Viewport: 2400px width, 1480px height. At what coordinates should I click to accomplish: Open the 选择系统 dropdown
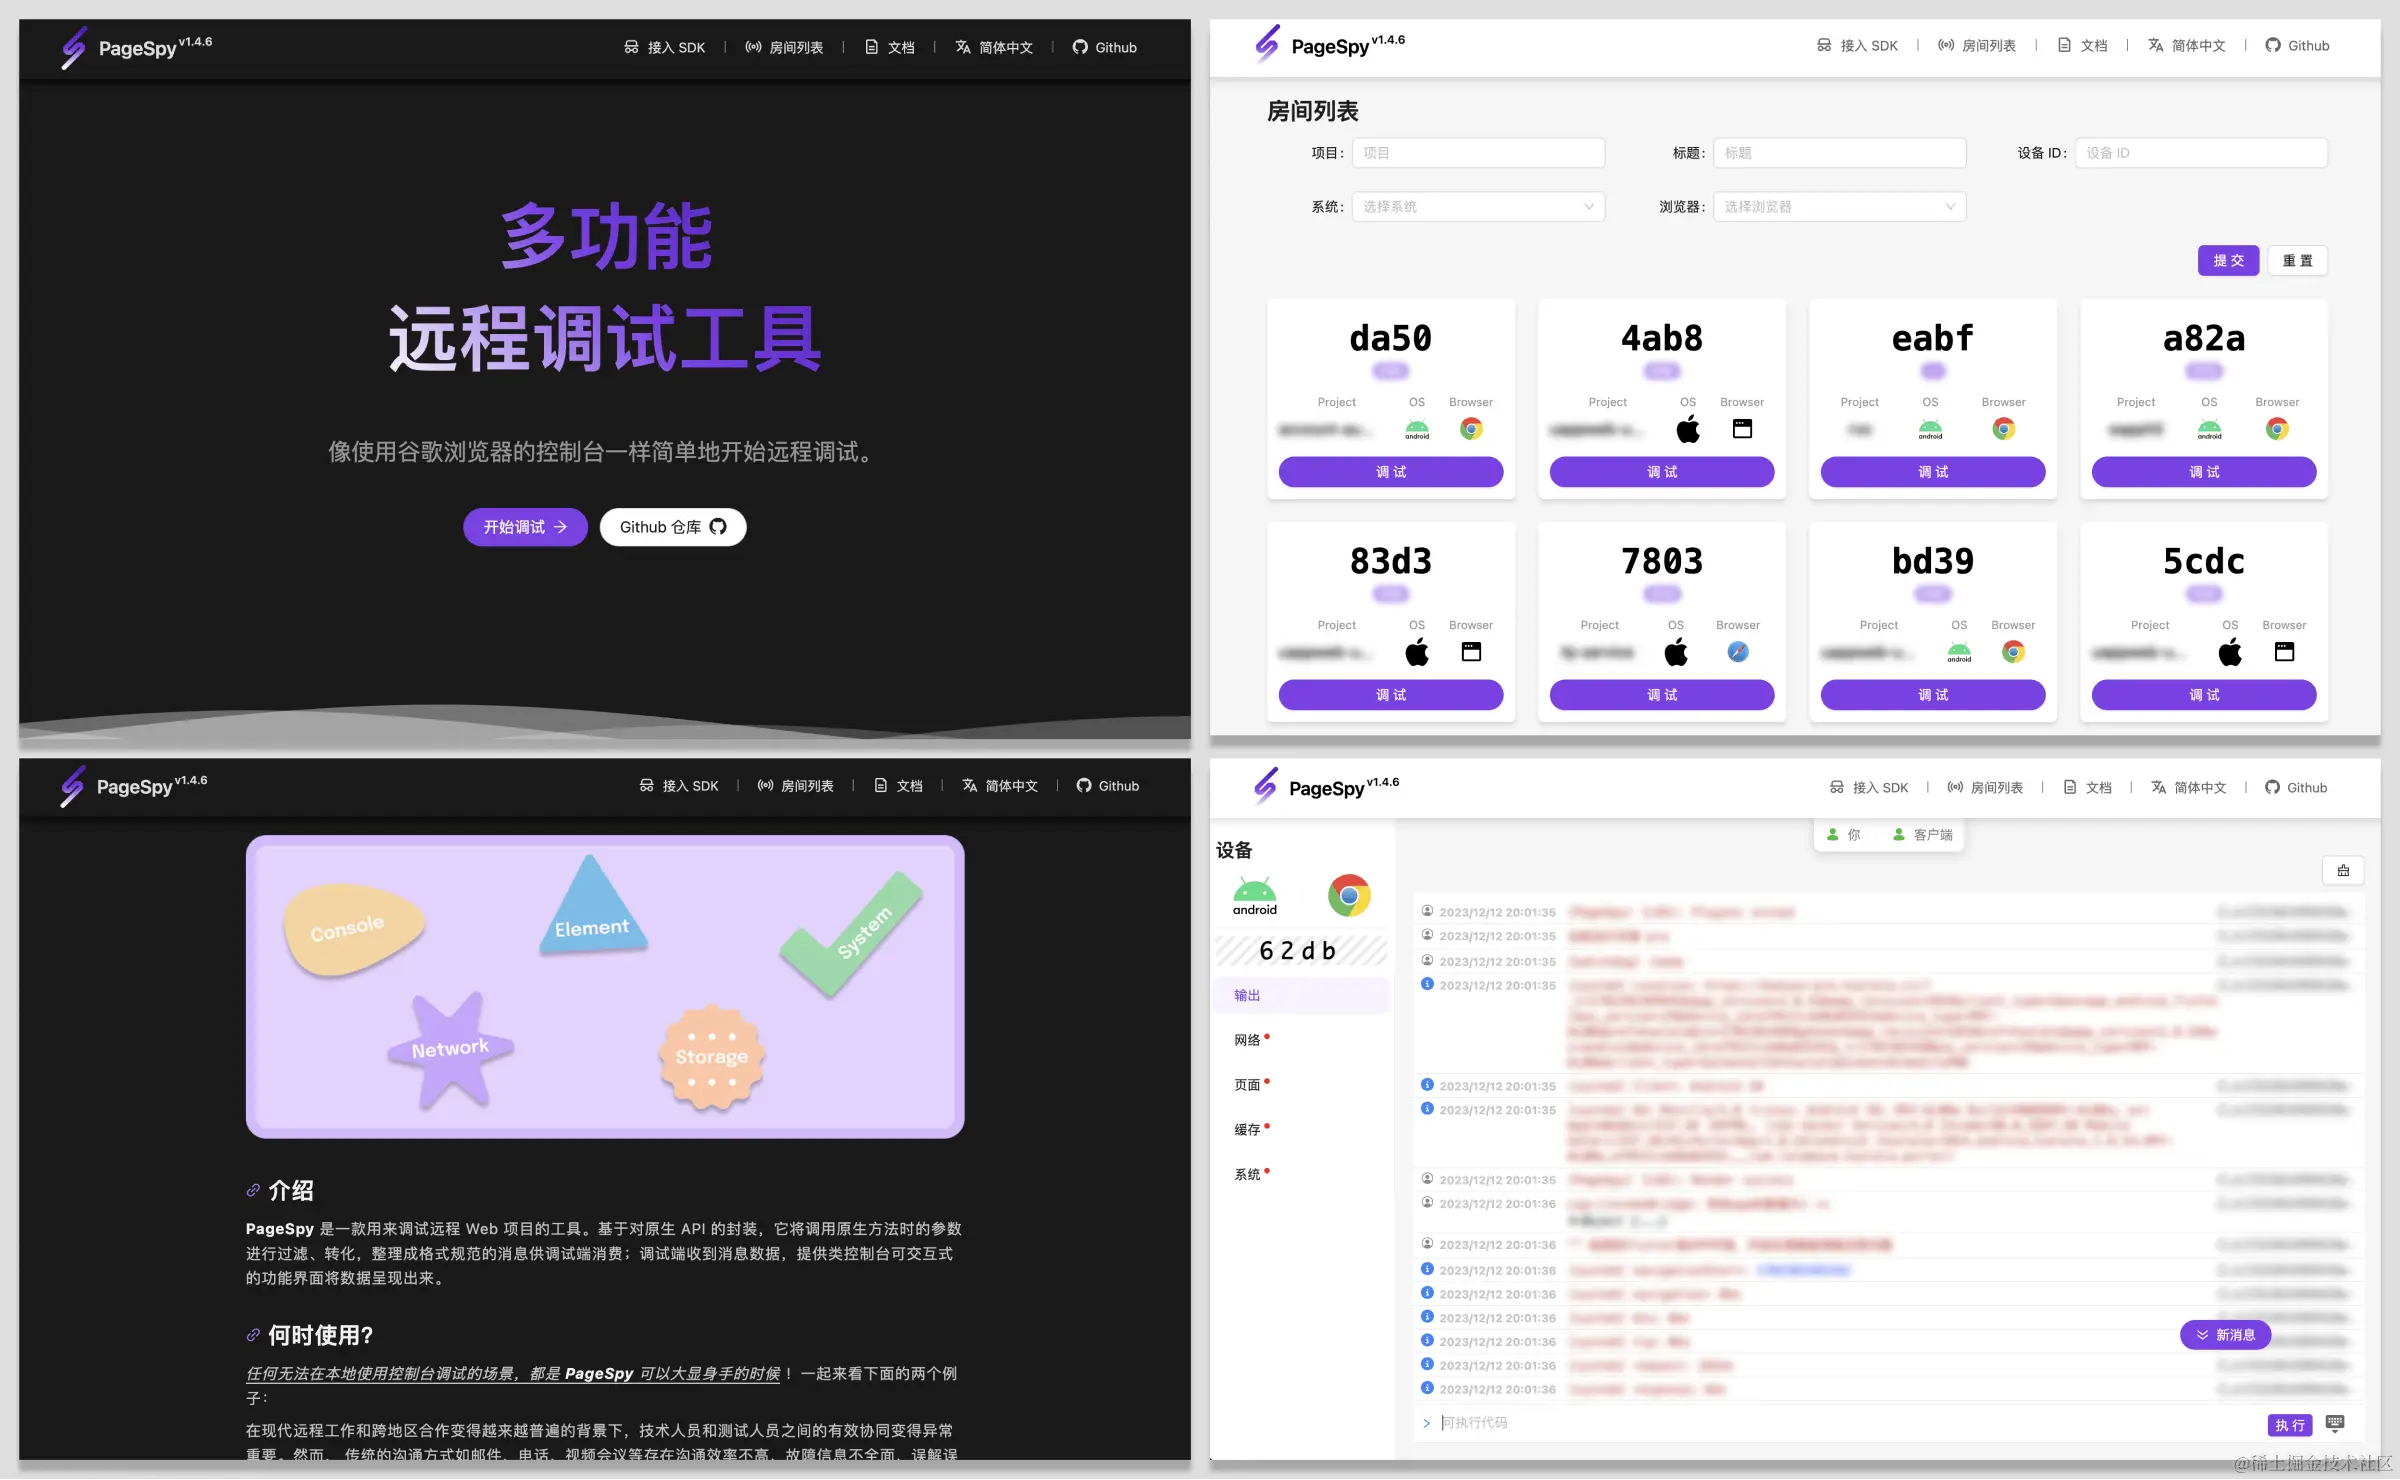(x=1478, y=207)
